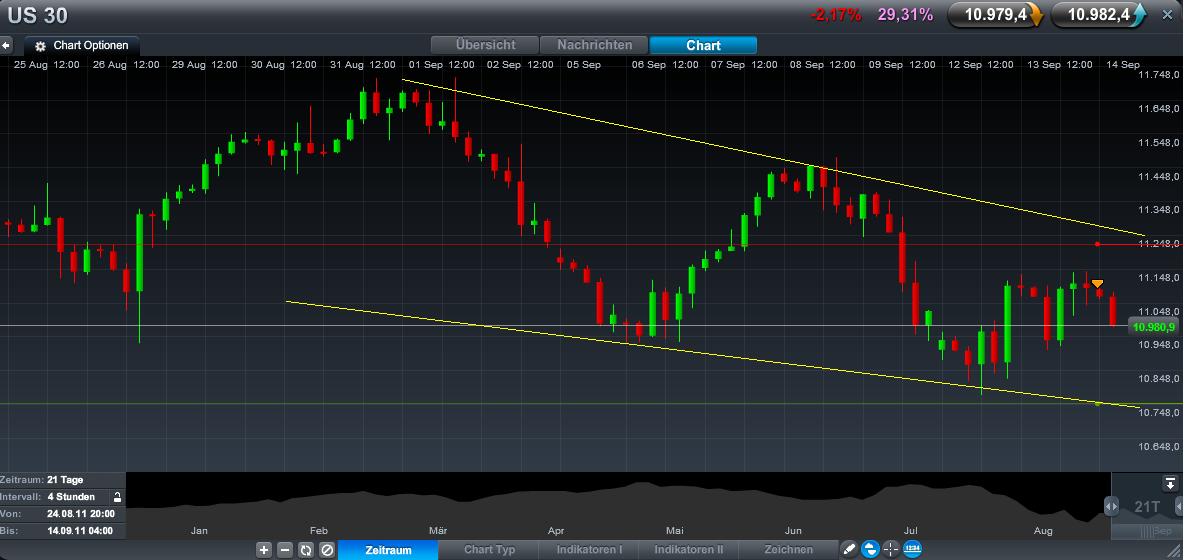Open the Indikatoren II tab

(688, 550)
